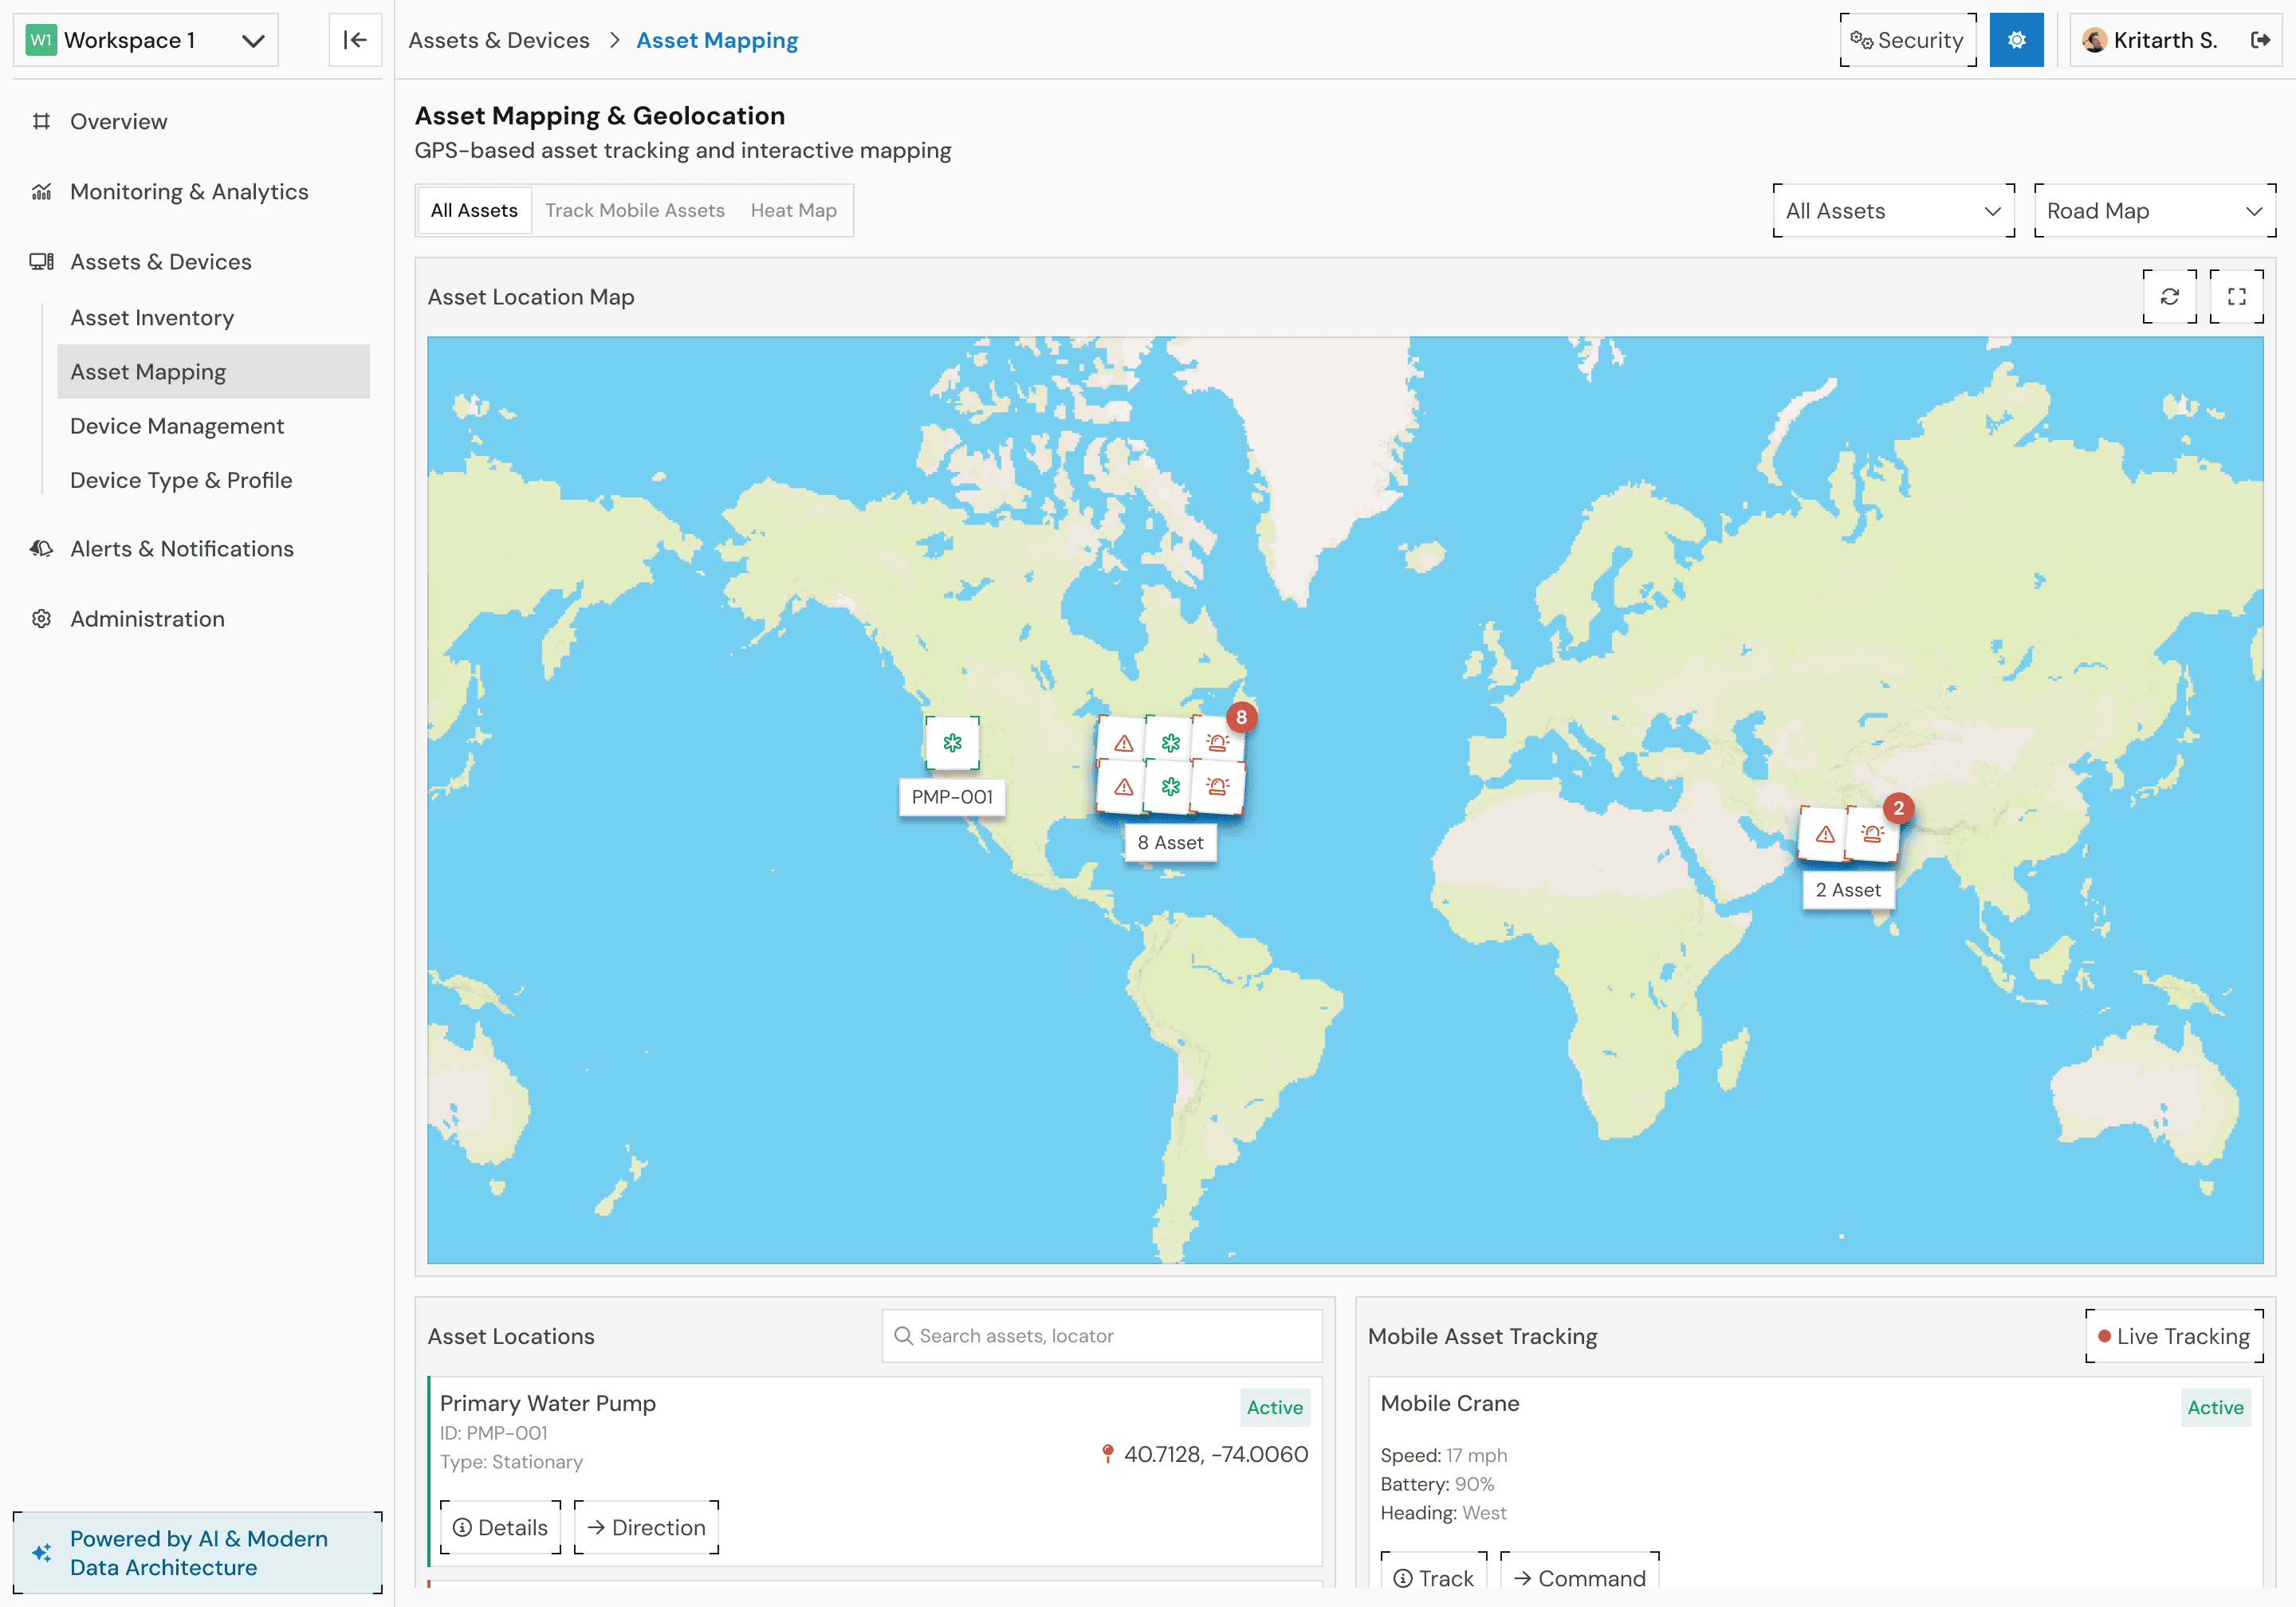Image resolution: width=2296 pixels, height=1607 pixels.
Task: Switch to the Heat Map tab
Action: tap(793, 210)
